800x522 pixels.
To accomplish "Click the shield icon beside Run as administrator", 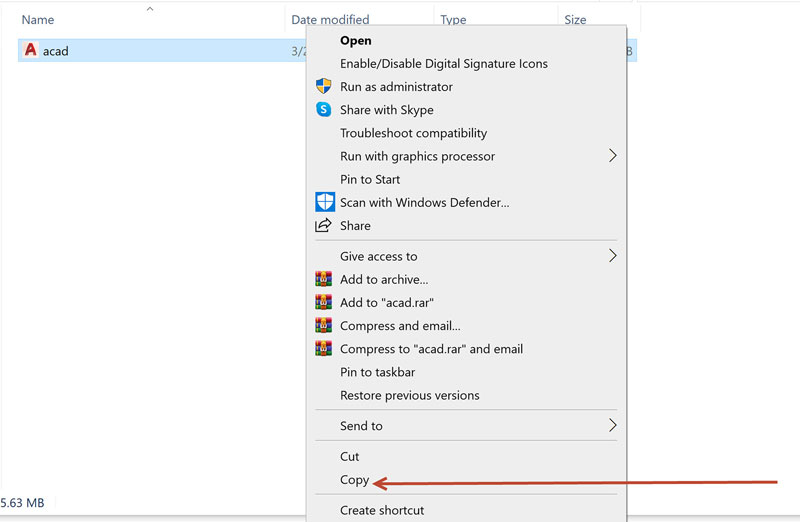I will point(323,86).
